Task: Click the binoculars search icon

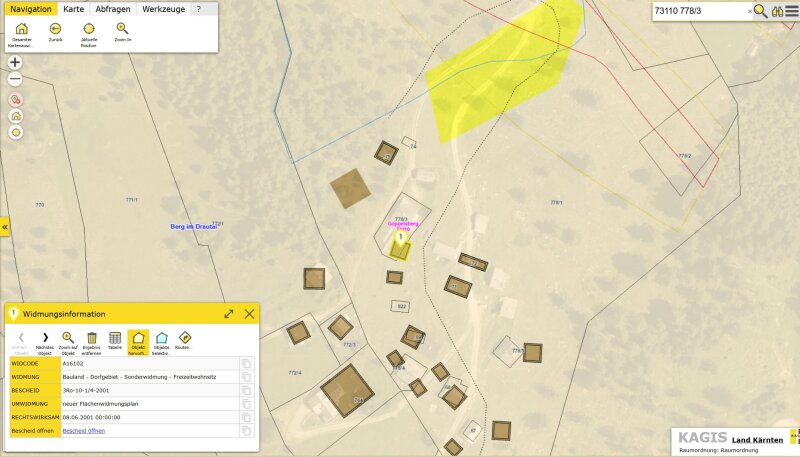Action: (776, 11)
